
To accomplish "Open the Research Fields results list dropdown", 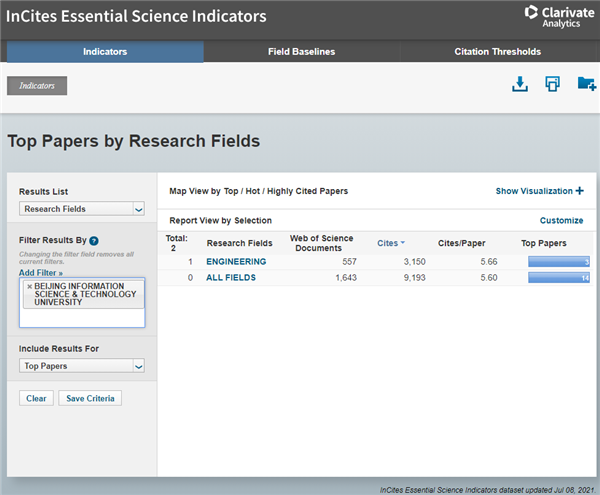I will click(x=82, y=209).
